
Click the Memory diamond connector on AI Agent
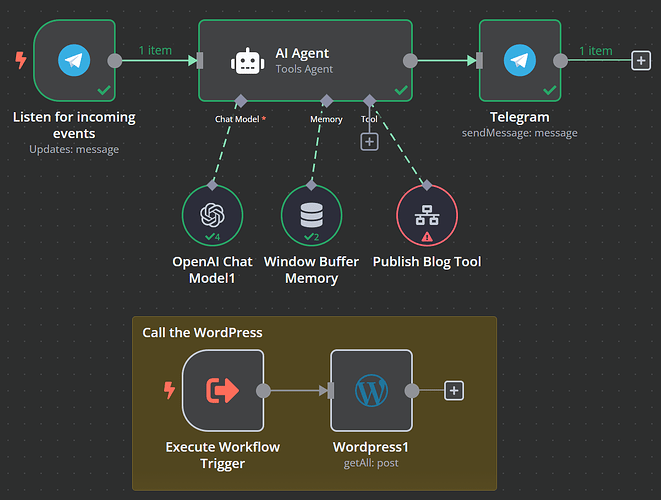(x=326, y=101)
